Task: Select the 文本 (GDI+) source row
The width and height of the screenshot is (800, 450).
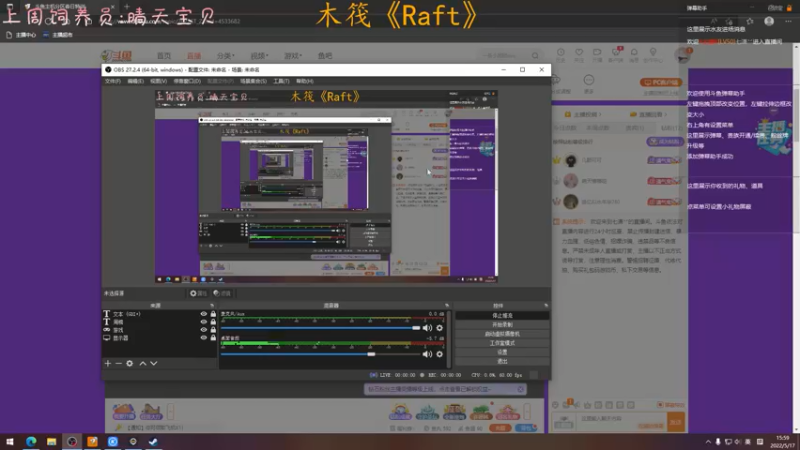Action: 160,314
